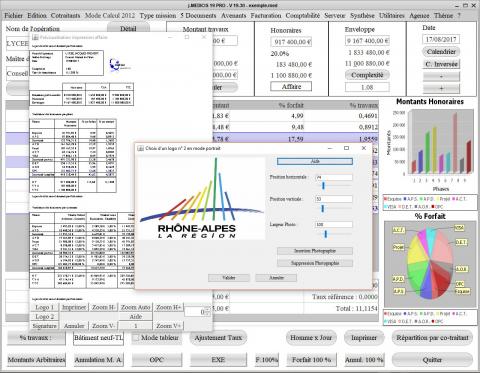The image size is (480, 373).
Task: Click the Quitter button
Action: point(432,360)
